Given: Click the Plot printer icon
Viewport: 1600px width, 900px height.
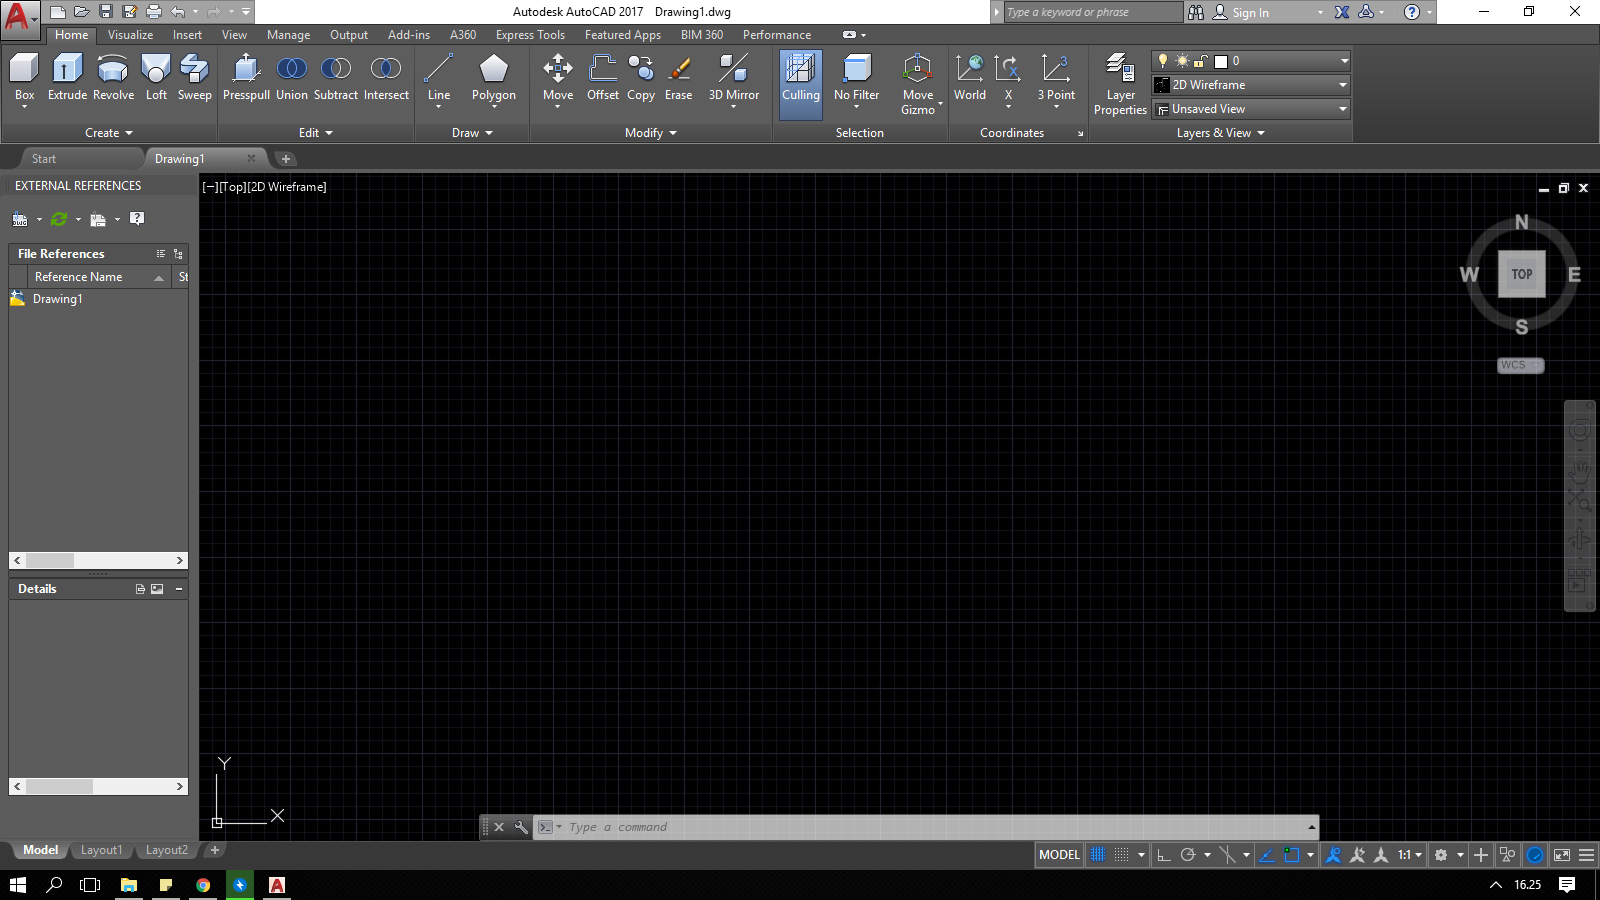Looking at the screenshot, I should (x=154, y=12).
